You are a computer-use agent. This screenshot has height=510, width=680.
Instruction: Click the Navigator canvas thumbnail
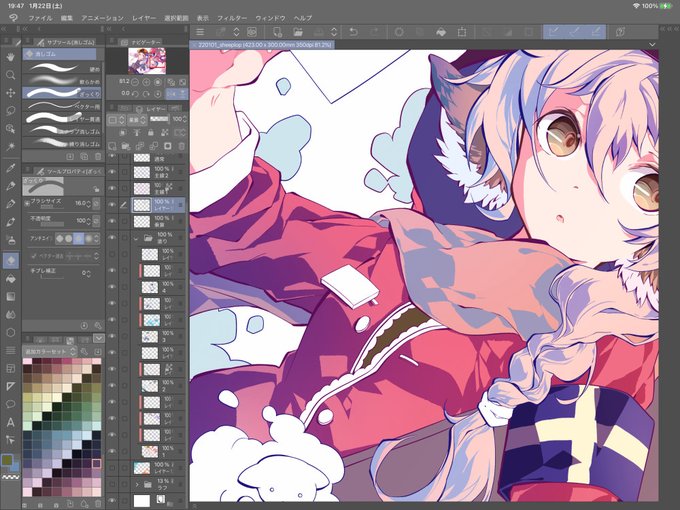147,60
